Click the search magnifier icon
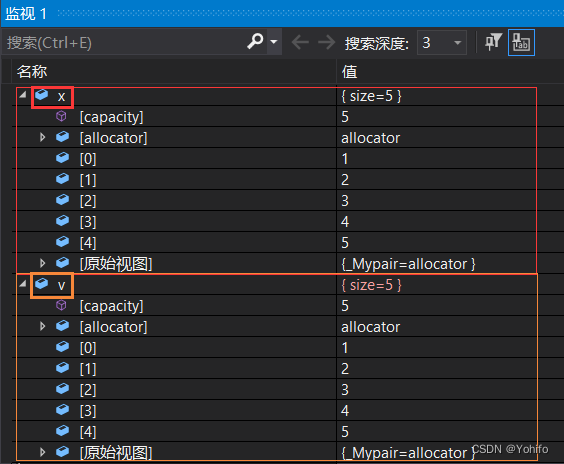 [x=255, y=42]
